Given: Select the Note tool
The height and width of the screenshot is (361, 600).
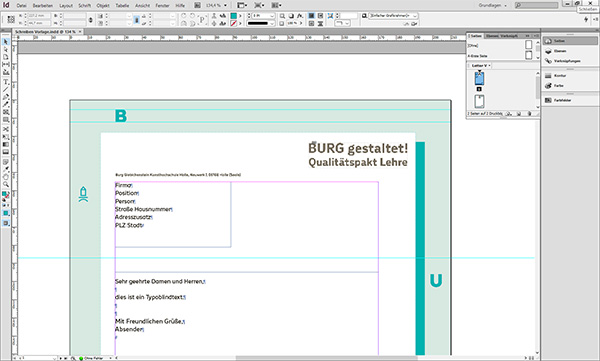Looking at the screenshot, I should point(6,162).
